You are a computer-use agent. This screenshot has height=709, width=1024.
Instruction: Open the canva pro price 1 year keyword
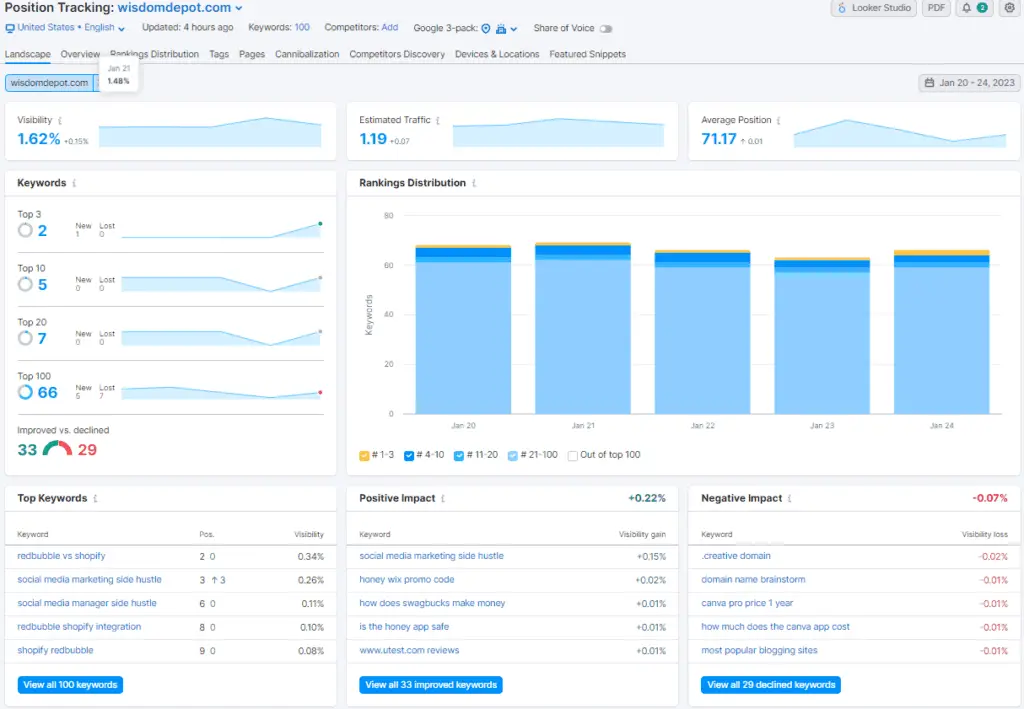pos(747,603)
